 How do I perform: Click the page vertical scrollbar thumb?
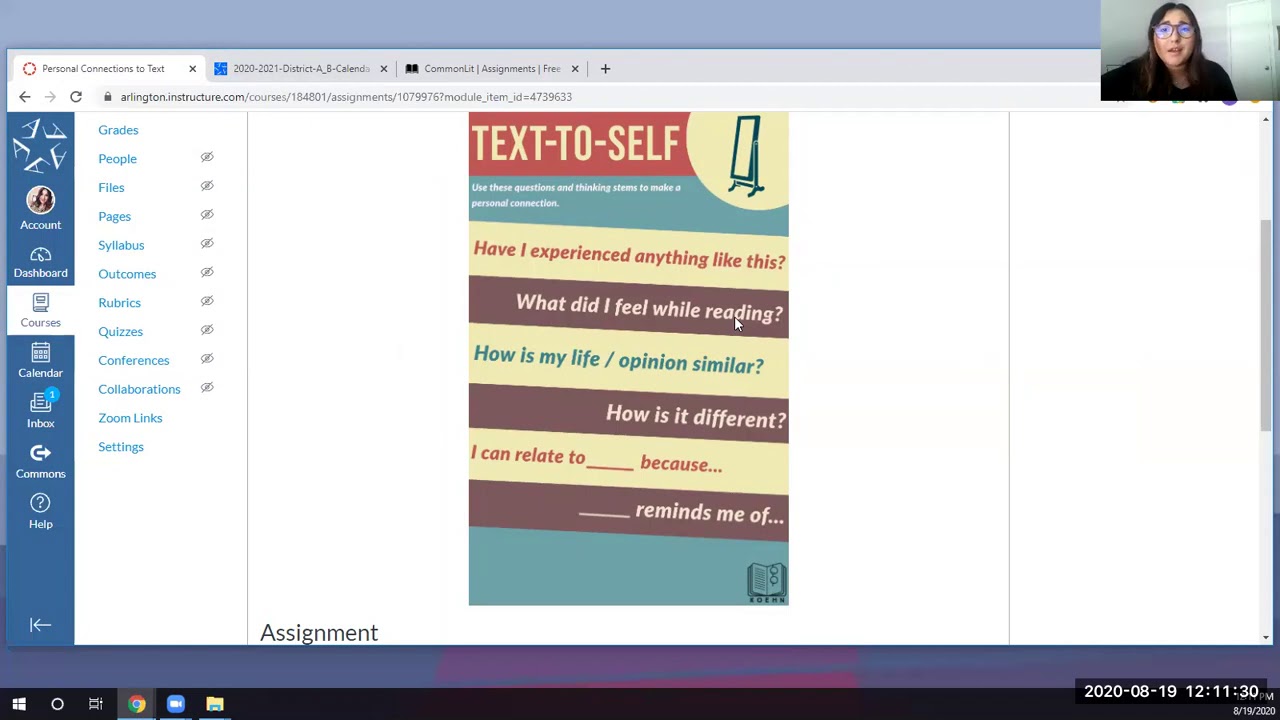tap(1266, 325)
